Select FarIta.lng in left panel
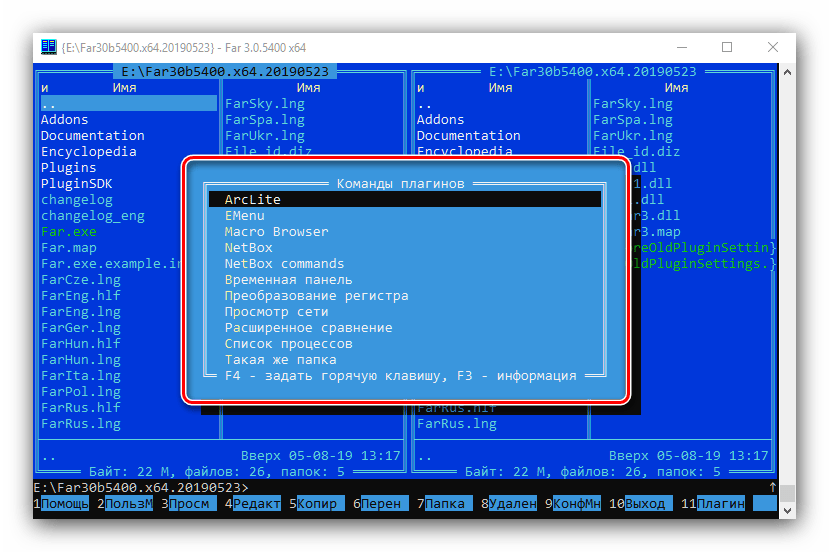 click(x=81, y=375)
